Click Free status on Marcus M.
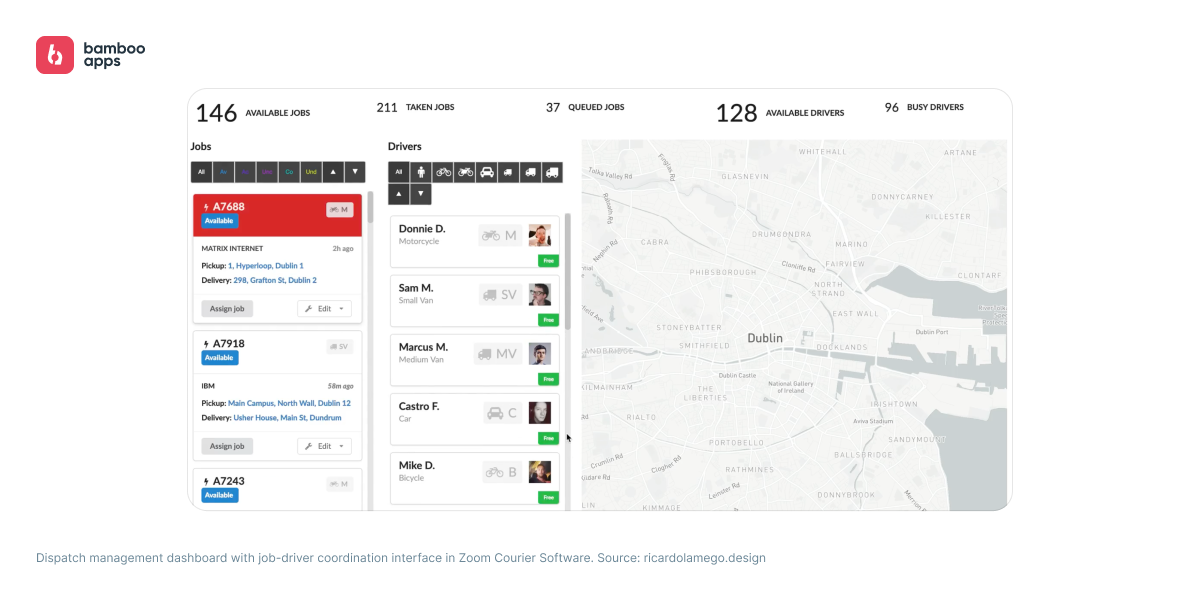Viewport: 1200px width, 600px height. point(548,379)
